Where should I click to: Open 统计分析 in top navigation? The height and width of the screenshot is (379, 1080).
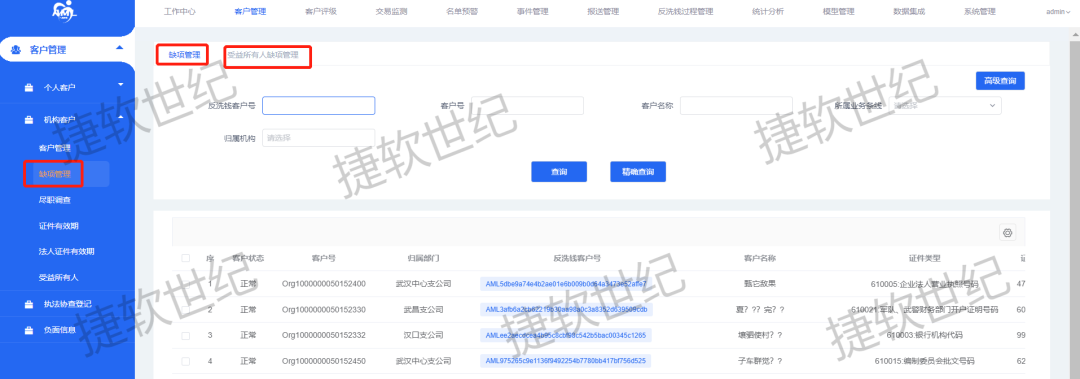[768, 12]
